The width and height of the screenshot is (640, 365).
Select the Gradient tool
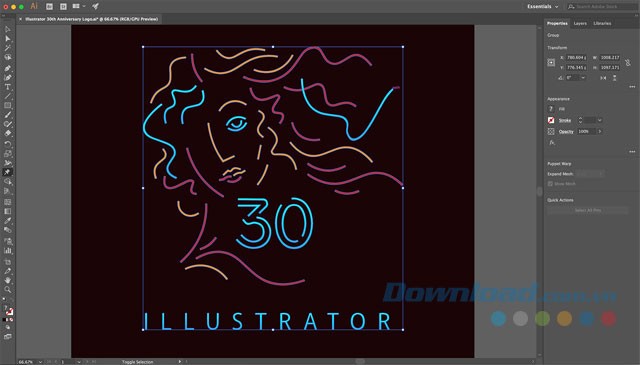[7, 211]
